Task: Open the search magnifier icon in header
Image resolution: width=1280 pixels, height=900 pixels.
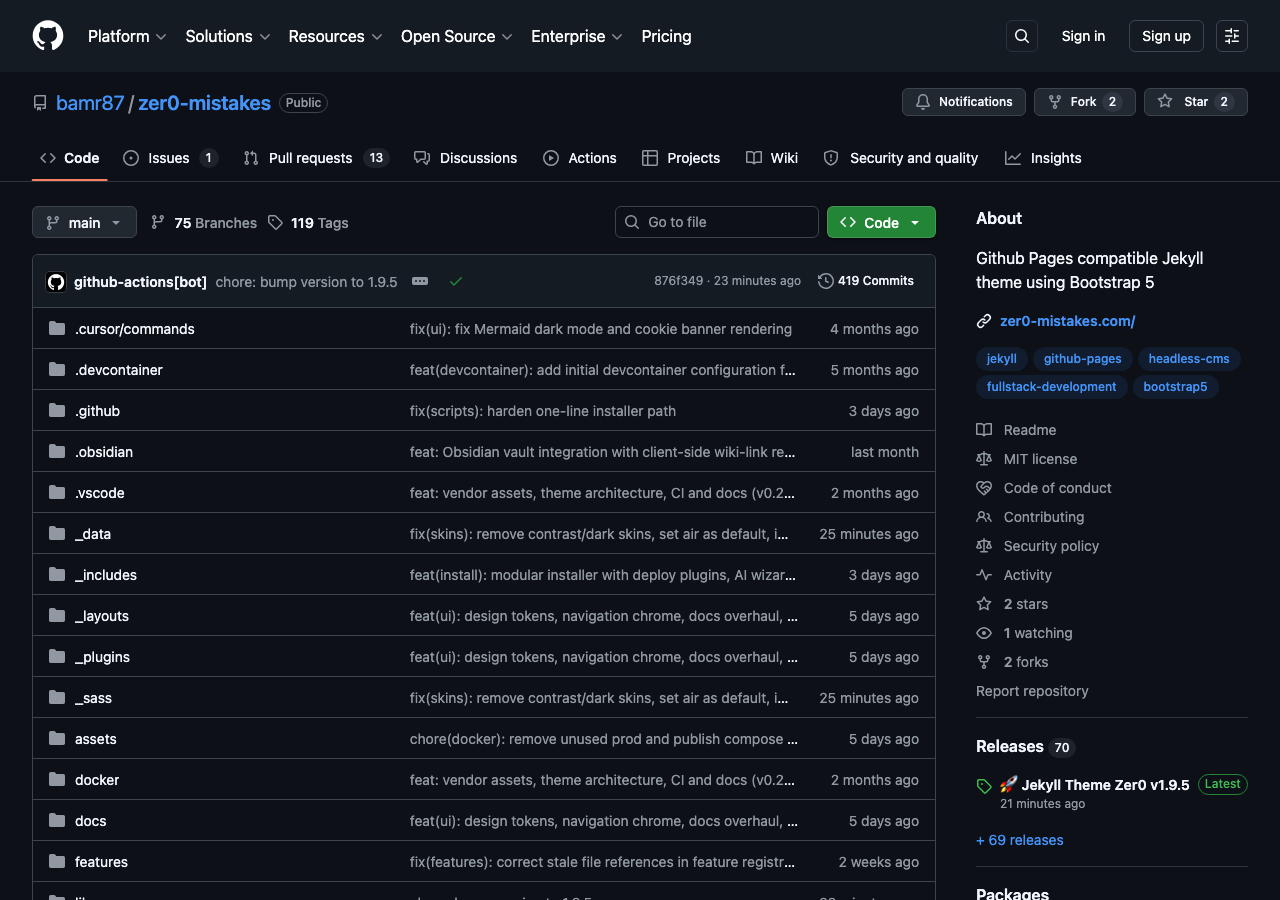Action: pos(1022,36)
